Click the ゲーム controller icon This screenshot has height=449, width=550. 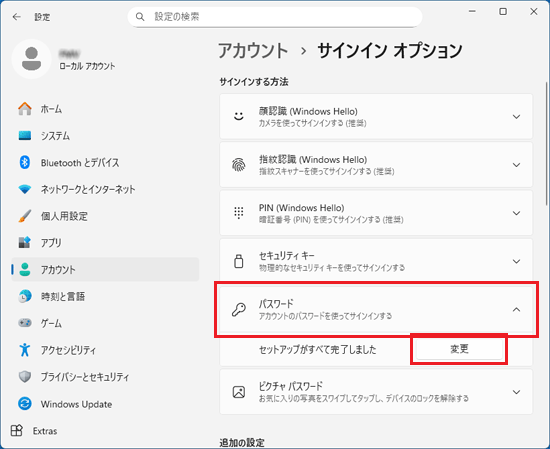25,323
